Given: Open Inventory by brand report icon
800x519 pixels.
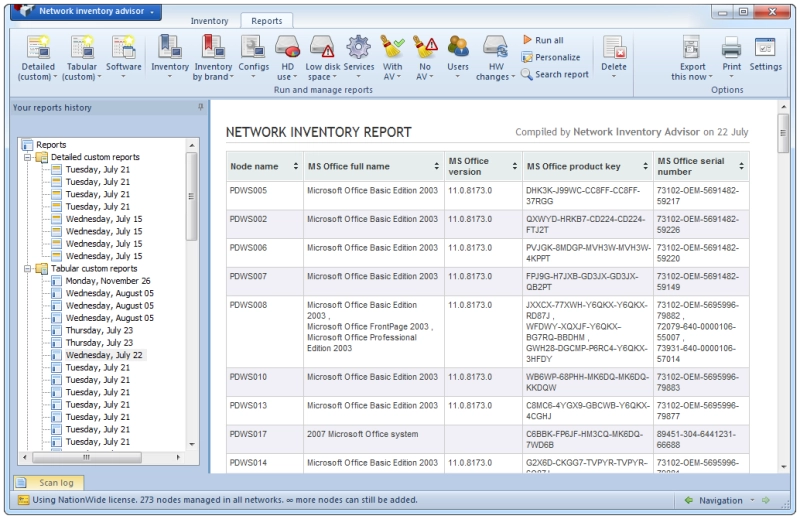Looking at the screenshot, I should tap(213, 47).
